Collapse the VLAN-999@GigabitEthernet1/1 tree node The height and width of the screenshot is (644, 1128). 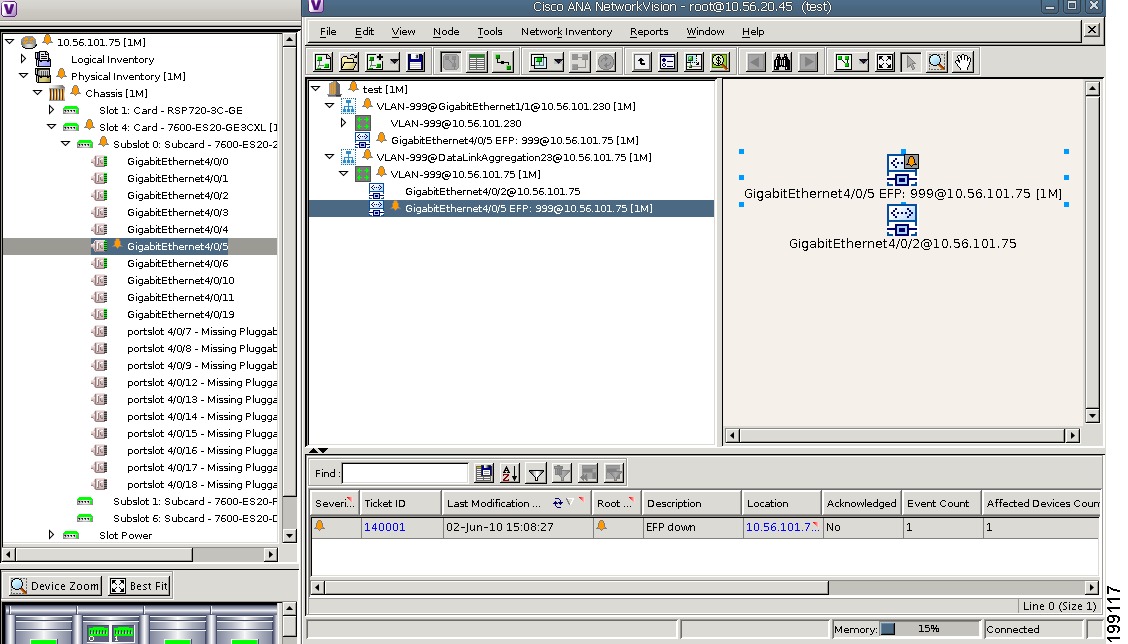[329, 106]
